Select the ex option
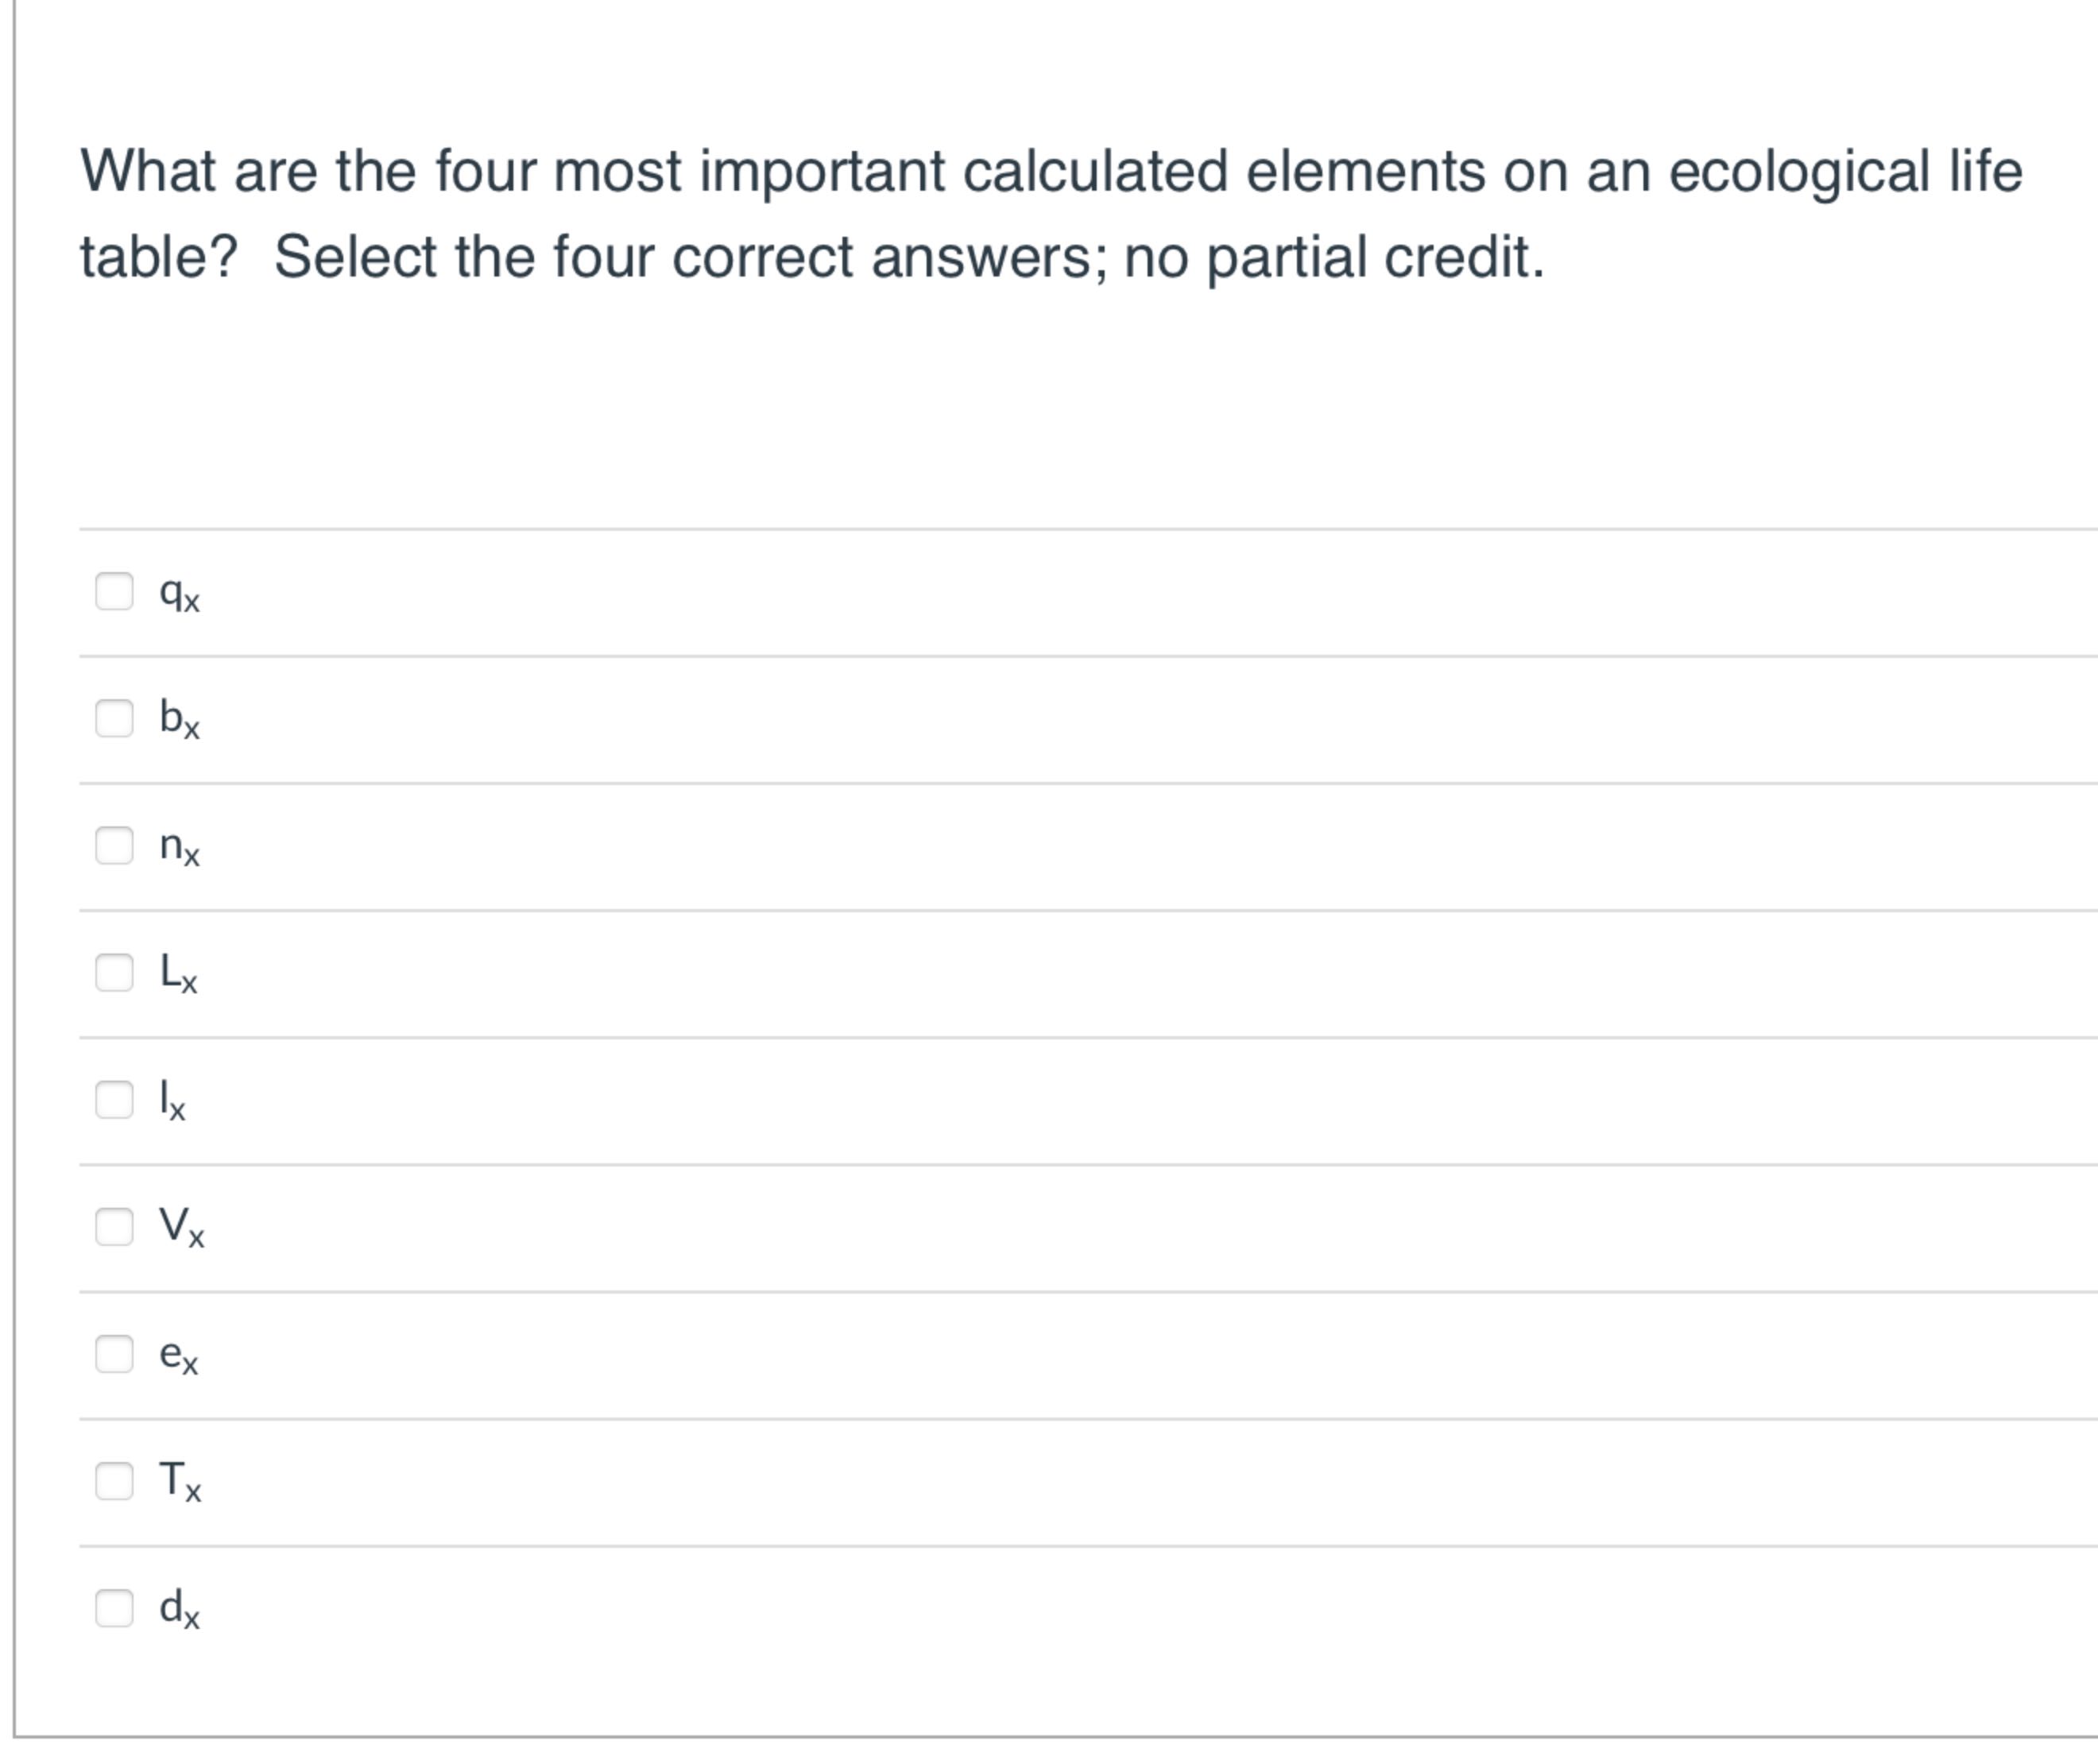This screenshot has width=2098, height=1764. (x=115, y=1355)
